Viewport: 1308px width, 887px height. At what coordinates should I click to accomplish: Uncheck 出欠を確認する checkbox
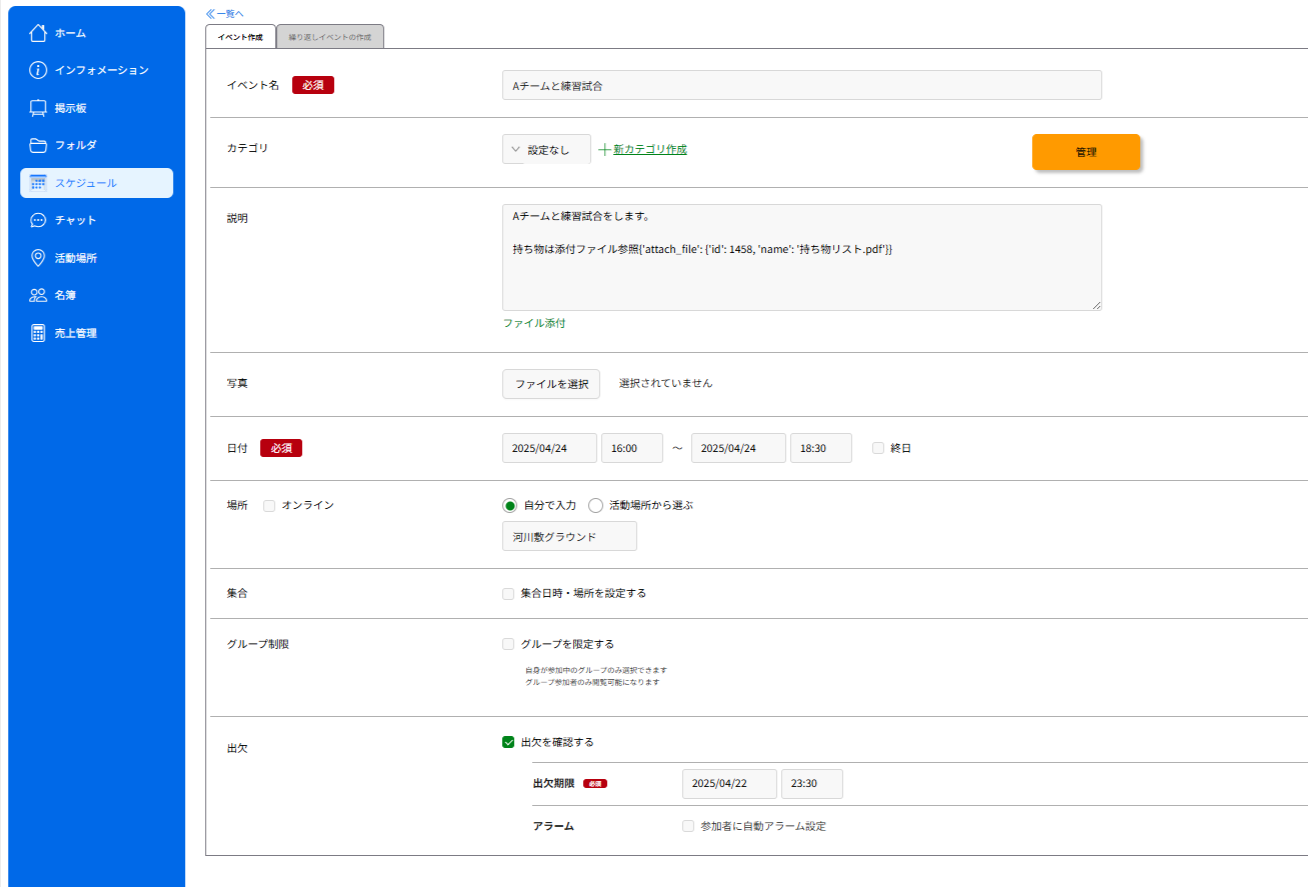(508, 742)
